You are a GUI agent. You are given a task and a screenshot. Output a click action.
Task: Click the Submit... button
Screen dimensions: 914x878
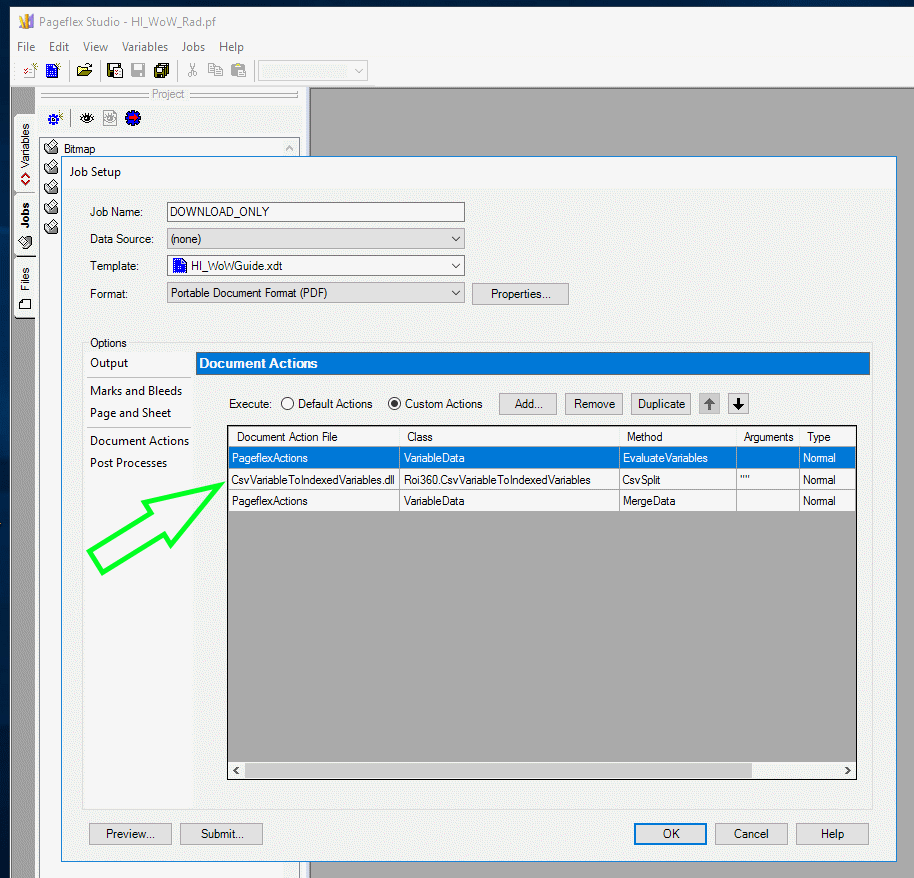[x=222, y=834]
